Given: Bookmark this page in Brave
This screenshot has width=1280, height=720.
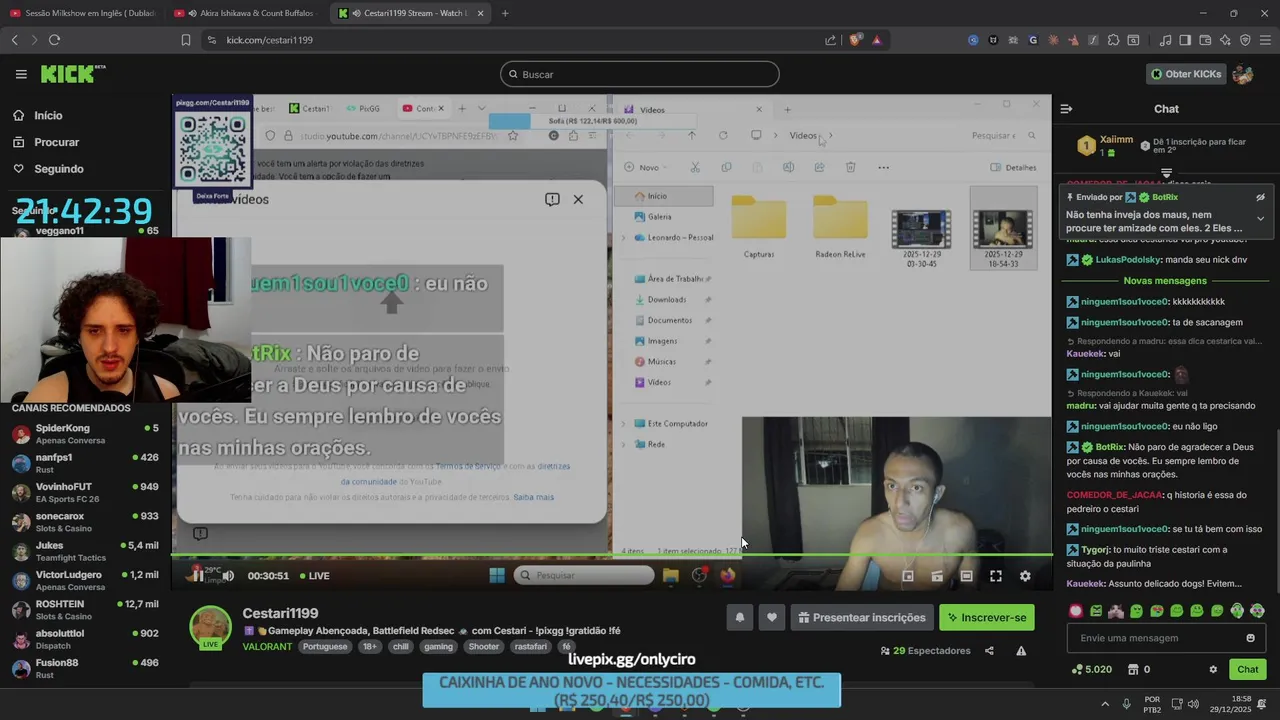Looking at the screenshot, I should [185, 40].
